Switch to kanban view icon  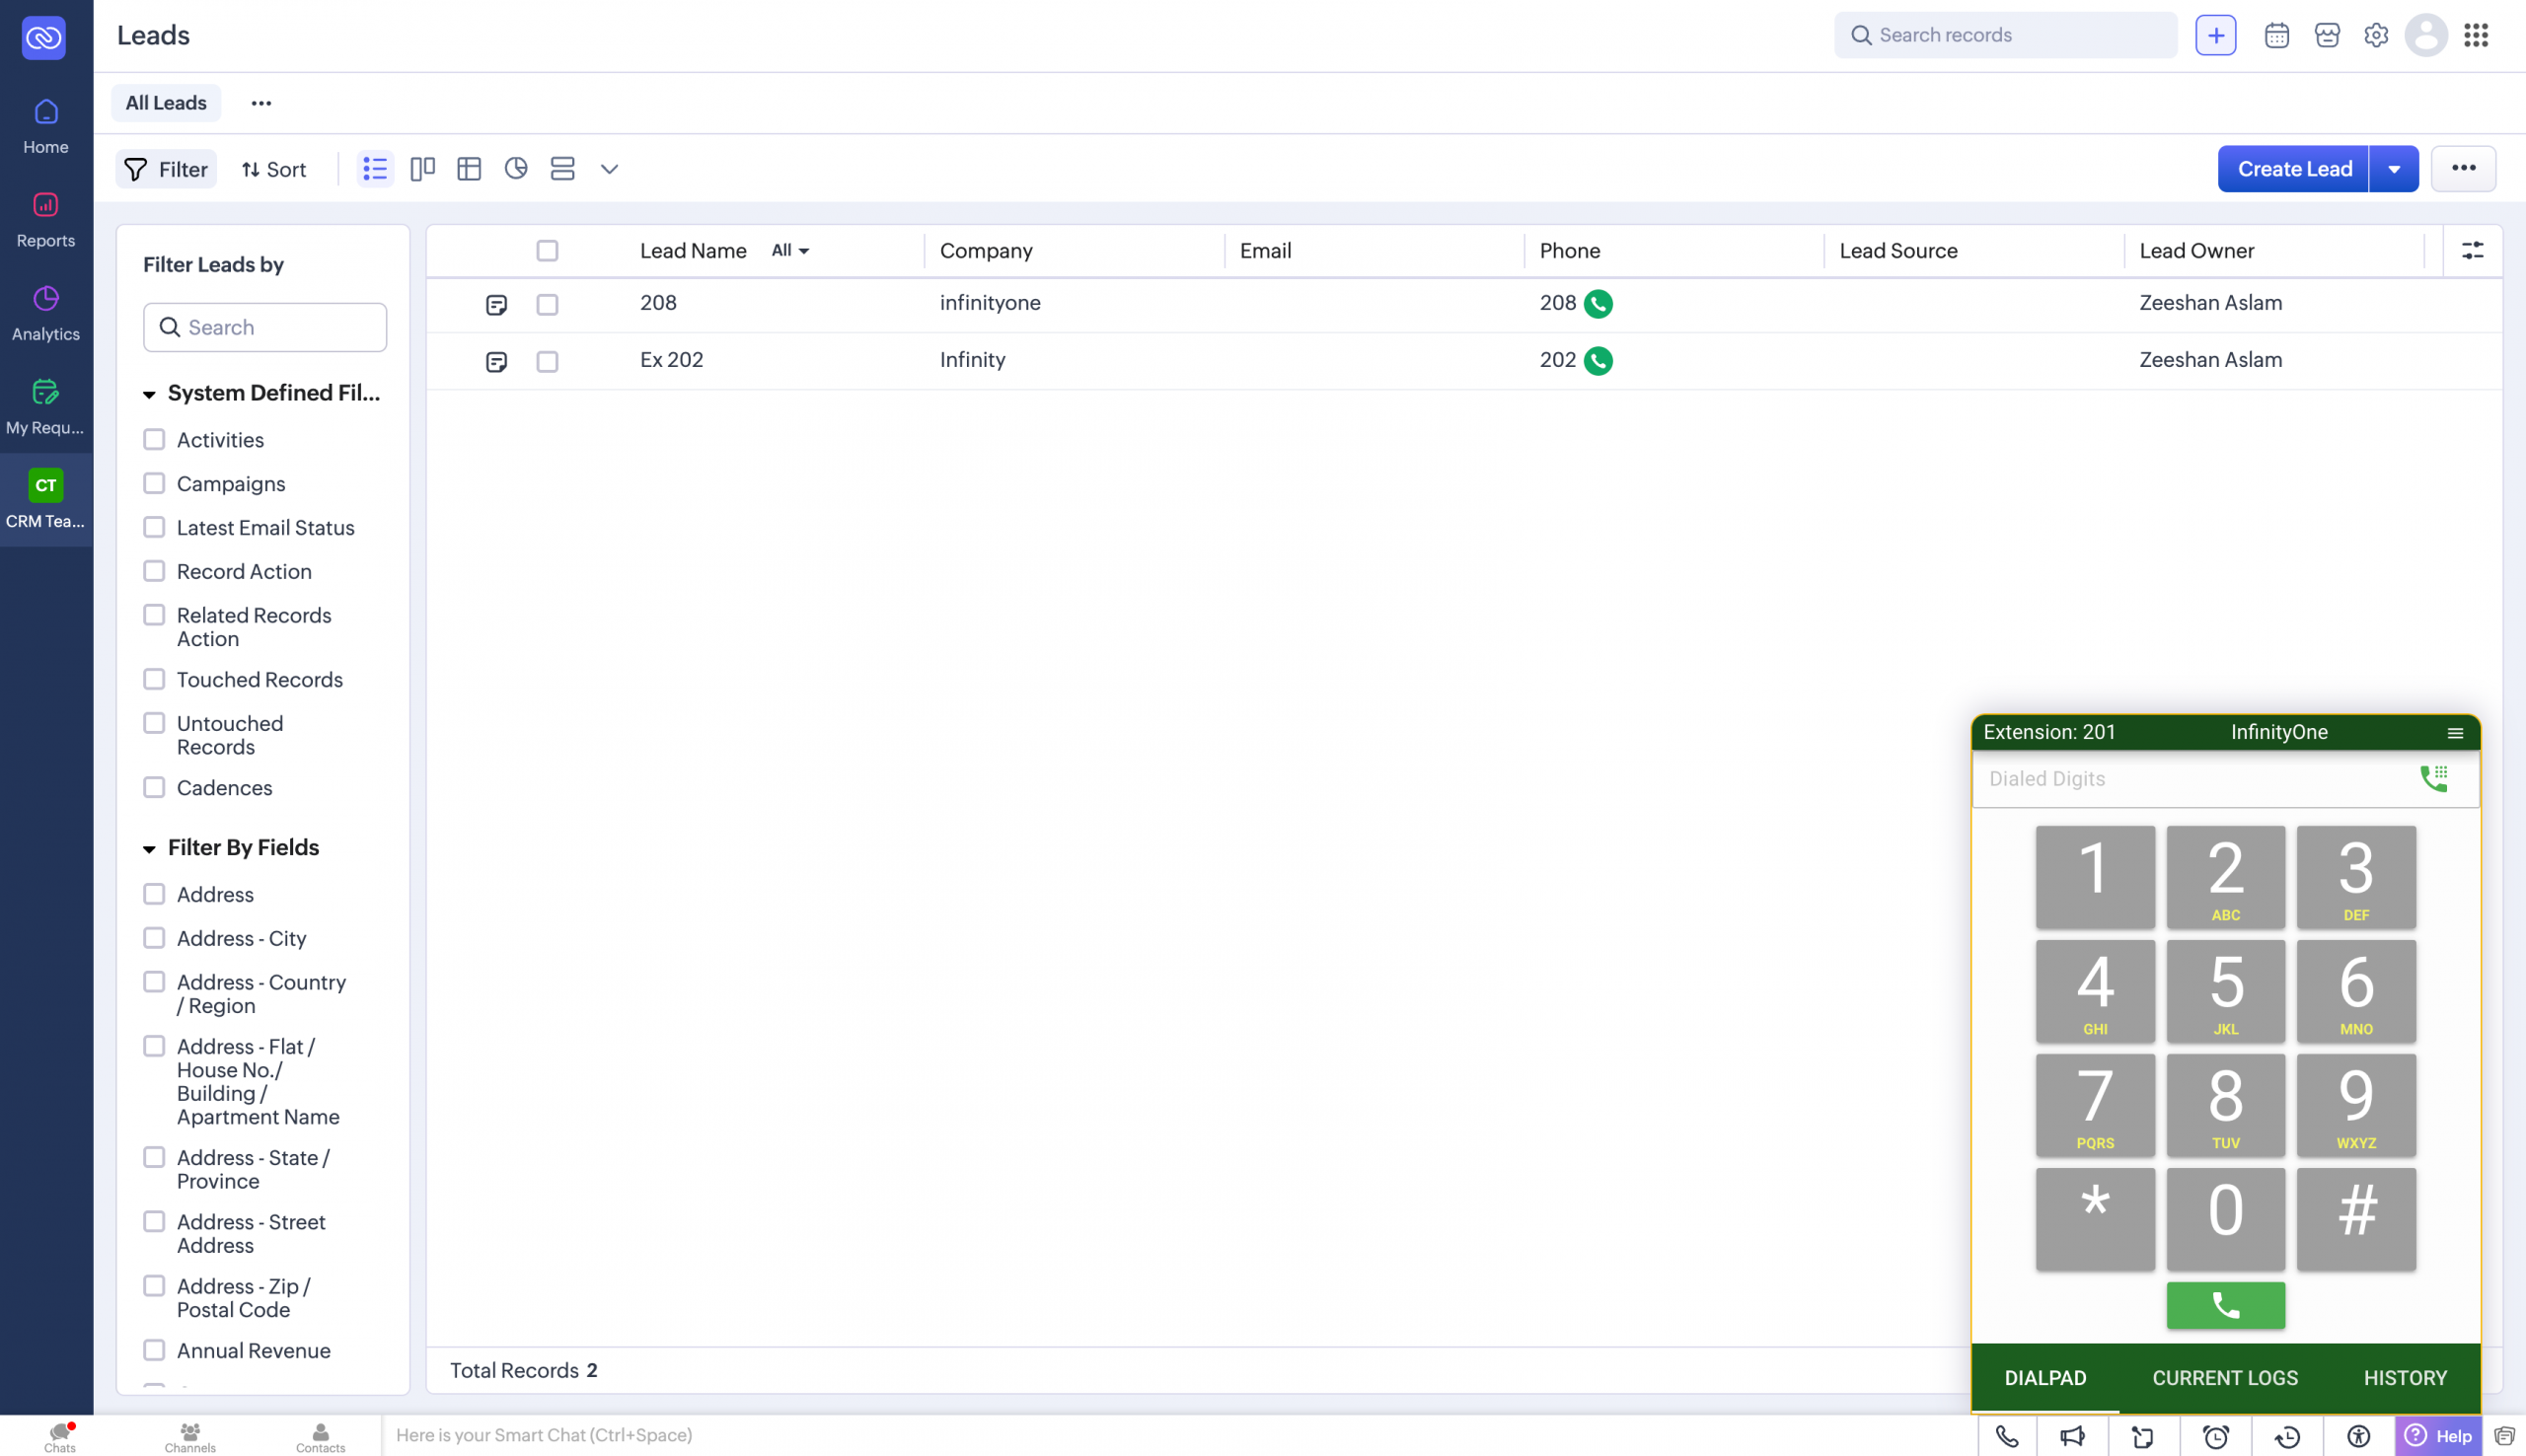(x=423, y=169)
